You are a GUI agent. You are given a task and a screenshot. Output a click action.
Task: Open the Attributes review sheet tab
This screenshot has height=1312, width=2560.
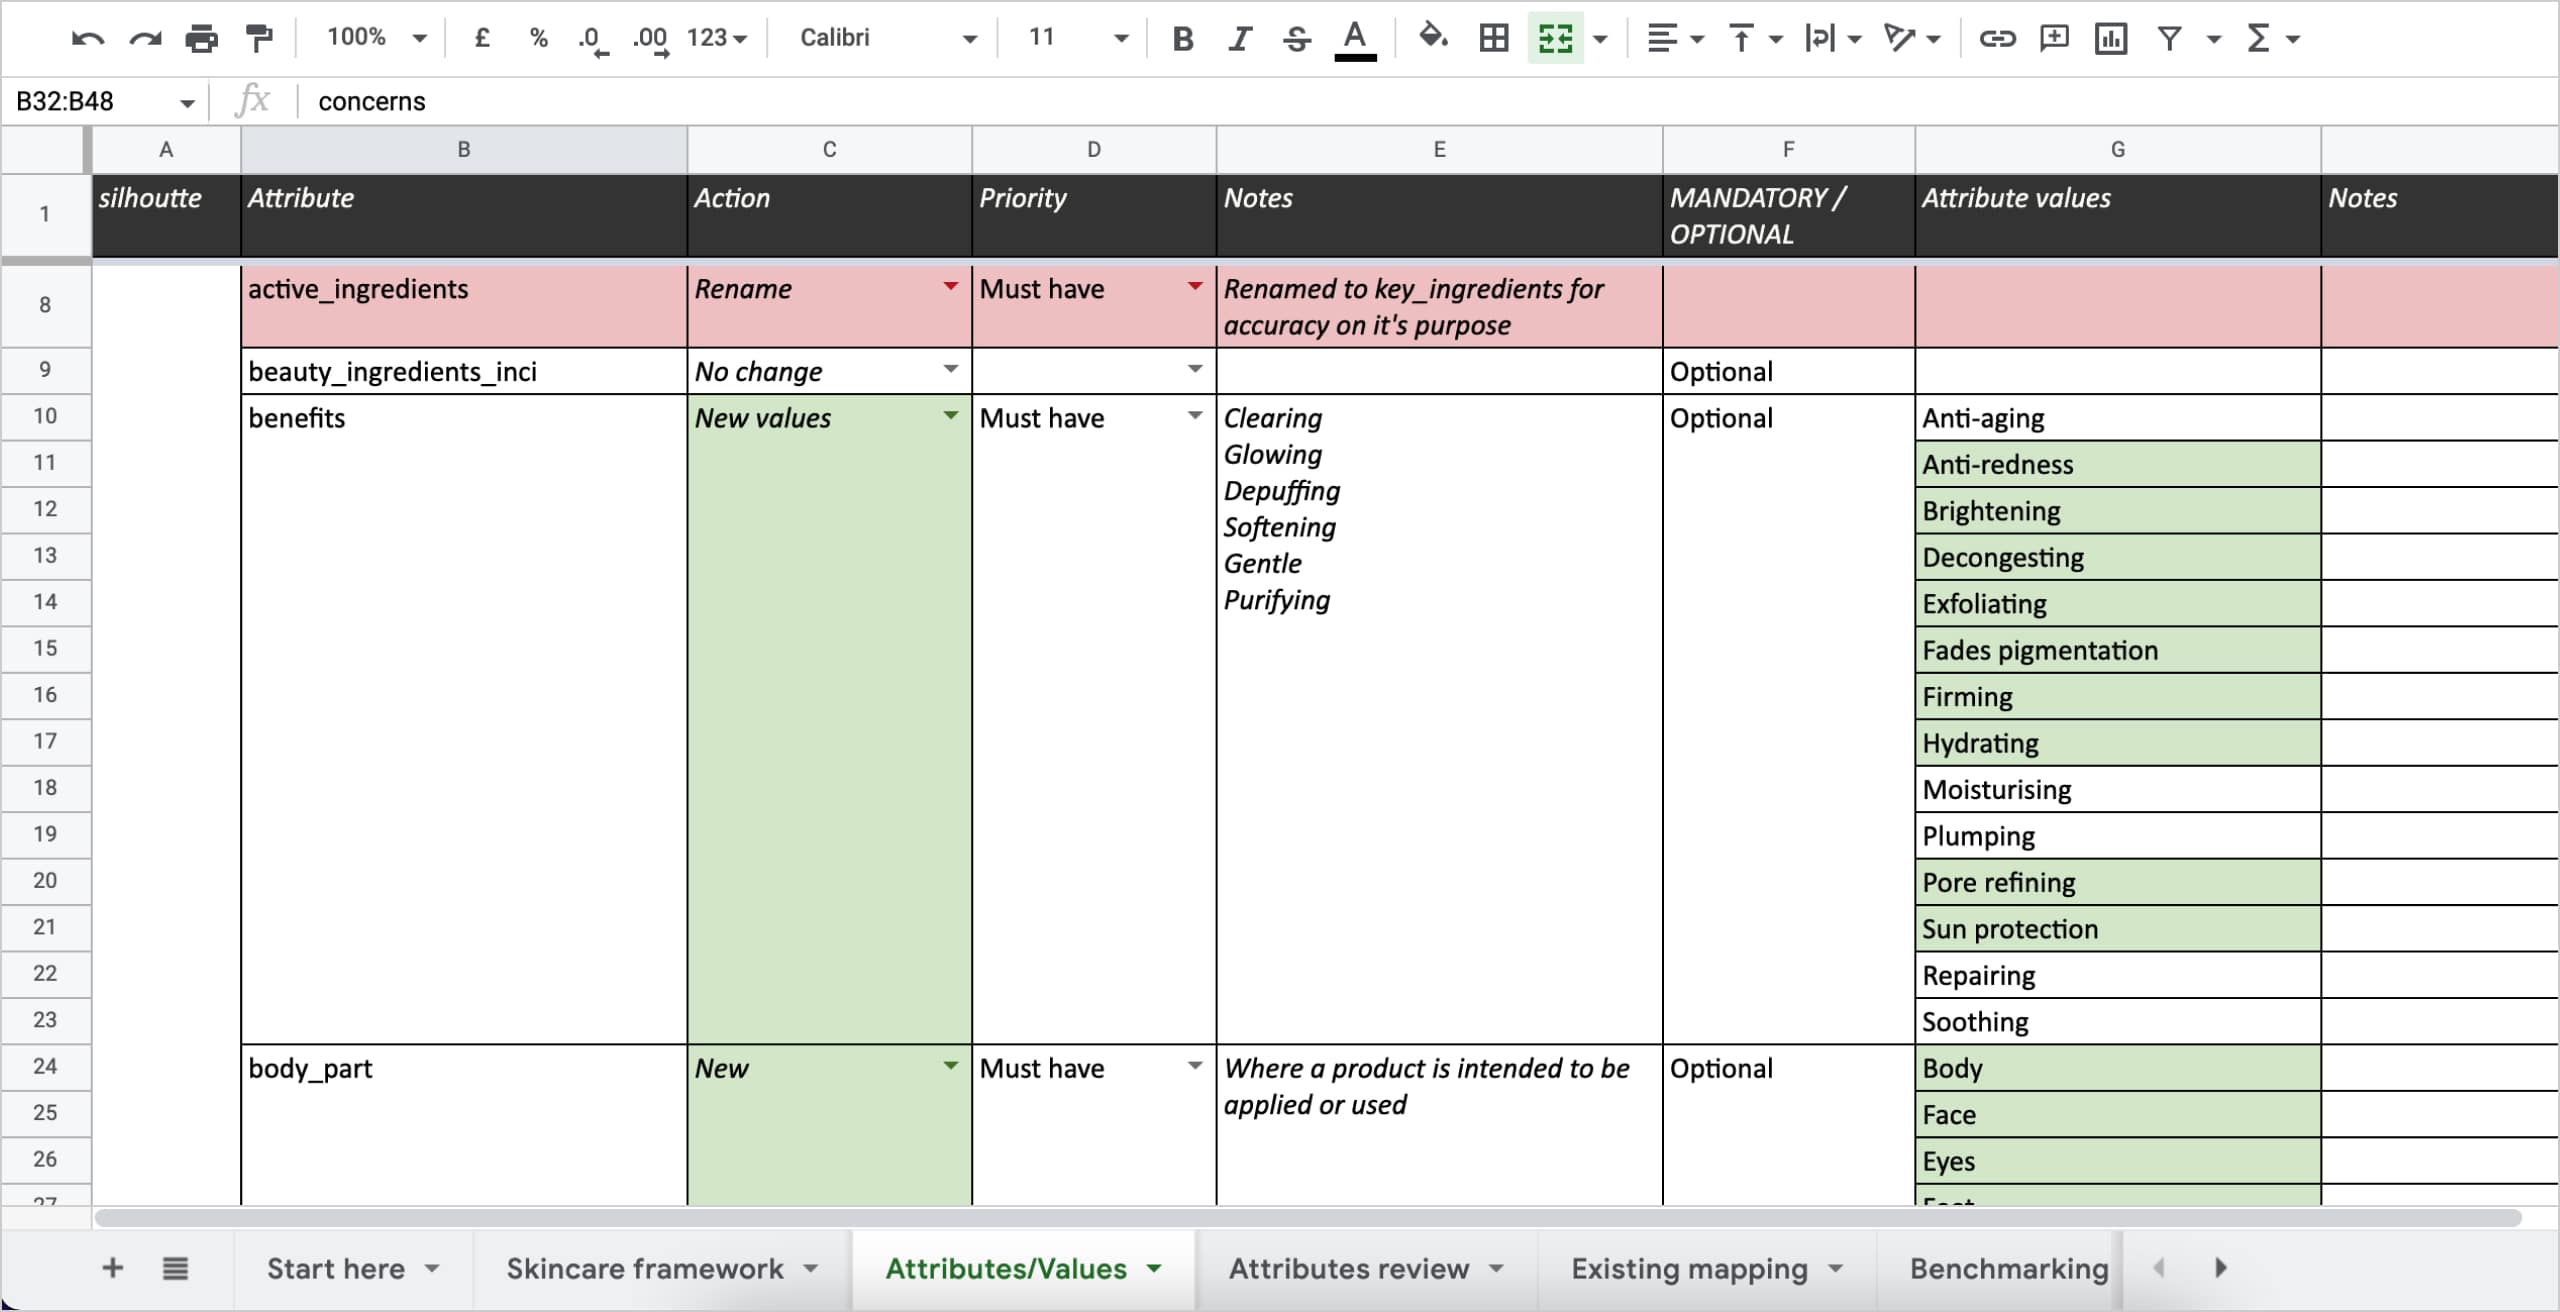coord(1349,1268)
